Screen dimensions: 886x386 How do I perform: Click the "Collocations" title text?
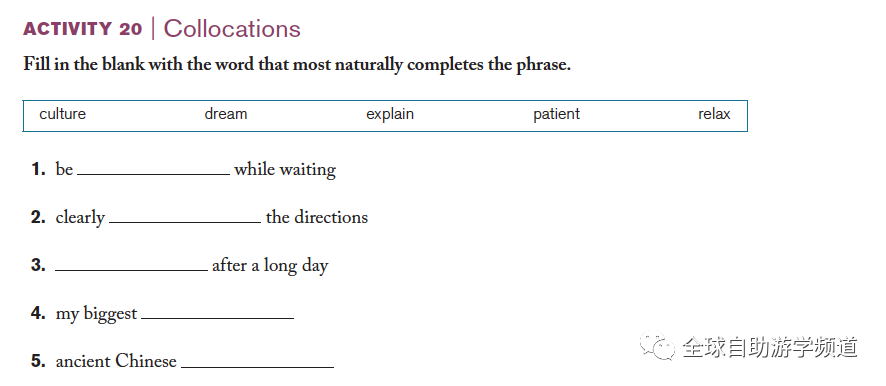[232, 29]
